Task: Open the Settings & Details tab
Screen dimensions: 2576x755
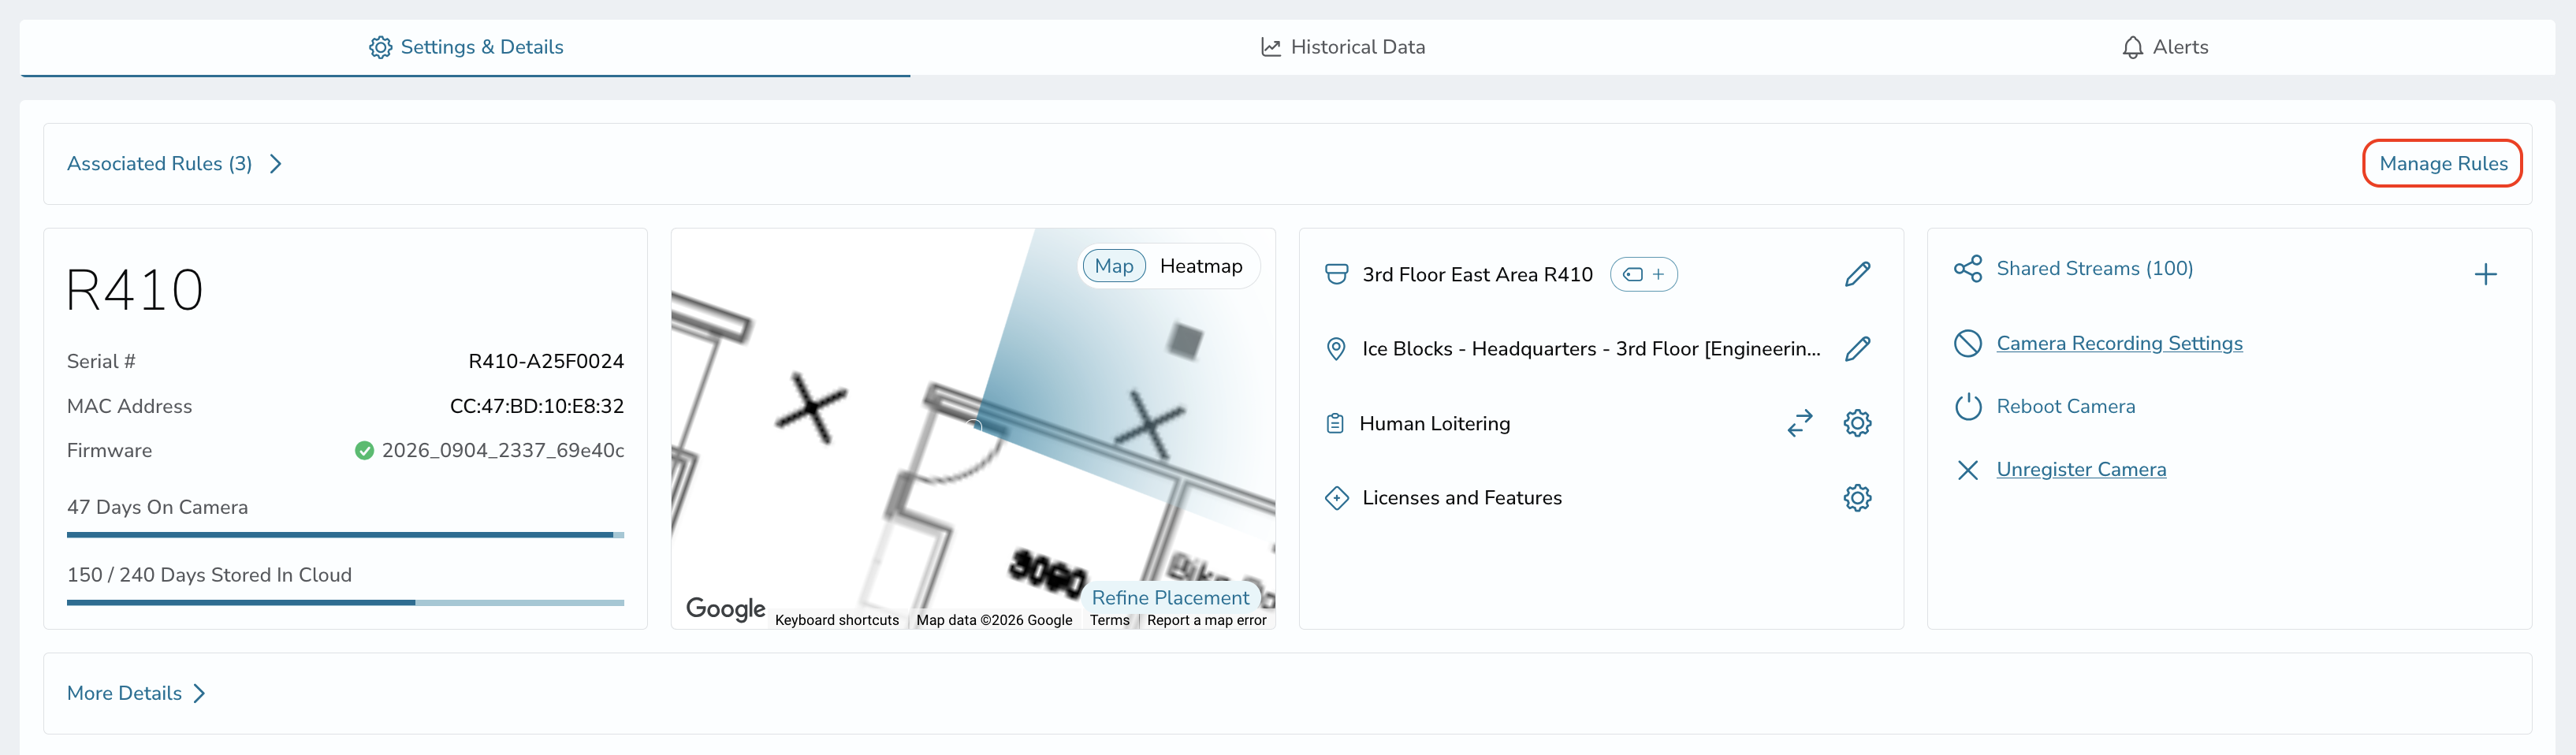Action: pos(465,47)
